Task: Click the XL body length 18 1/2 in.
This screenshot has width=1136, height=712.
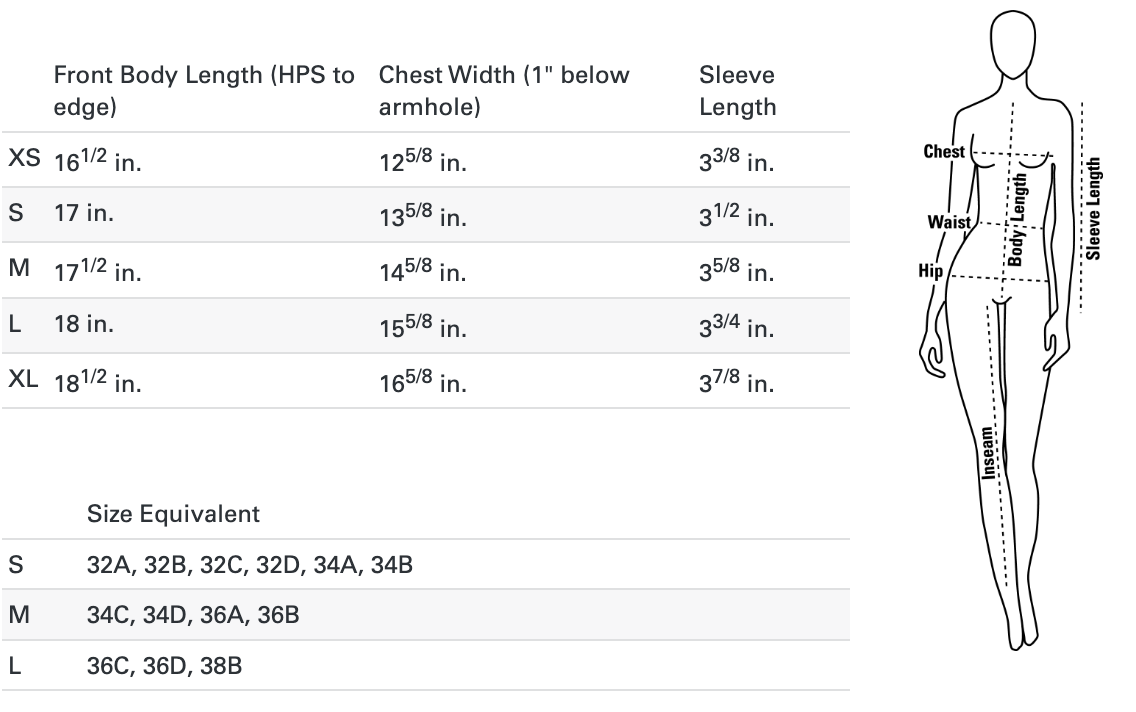Action: click(x=98, y=381)
